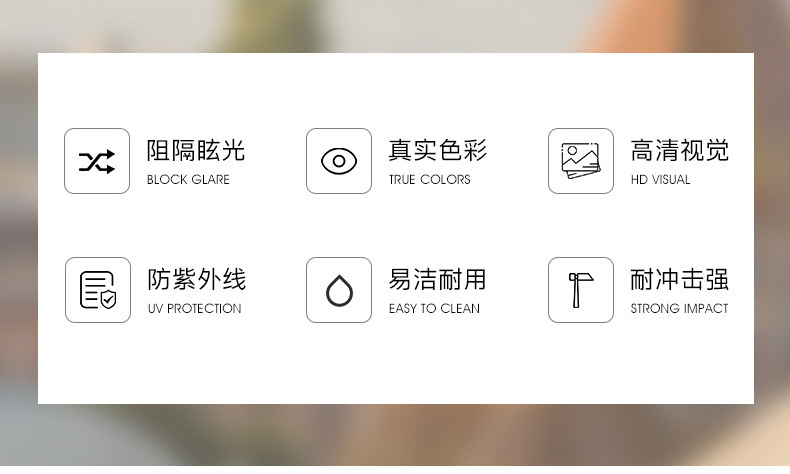
Task: Select the 阻隔眩光 heading
Action: coord(196,151)
